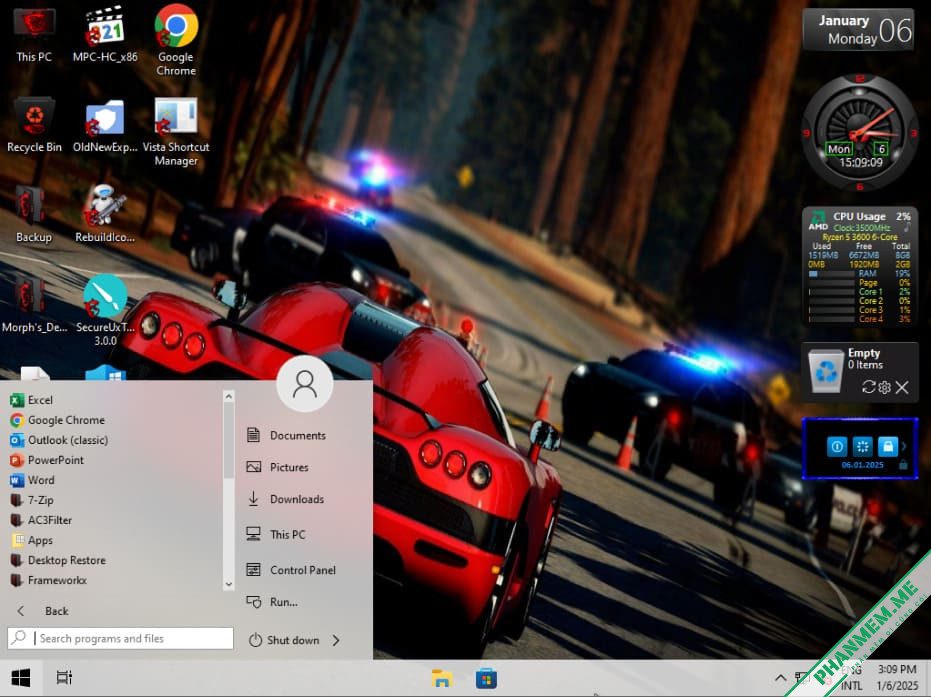
Task: Close the recycle bin gadget
Action: tap(902, 387)
